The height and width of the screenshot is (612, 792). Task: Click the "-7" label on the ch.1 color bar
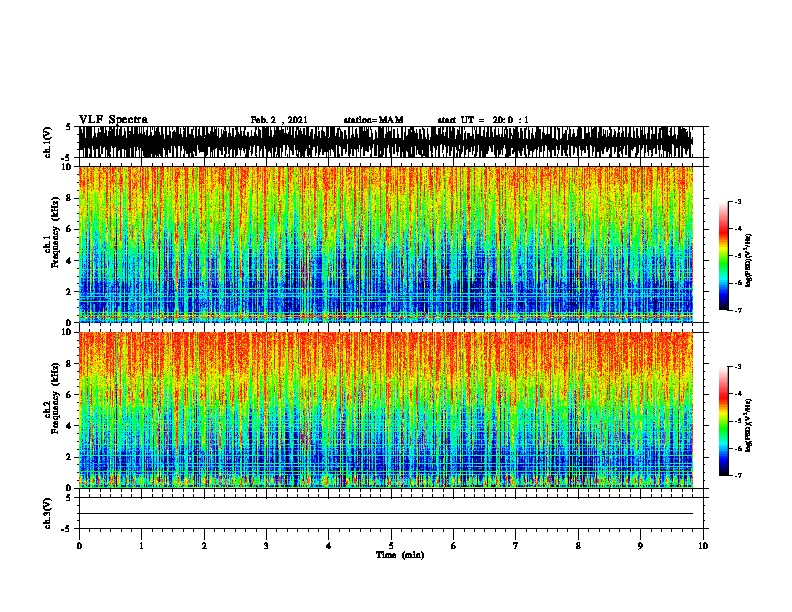[x=738, y=310]
